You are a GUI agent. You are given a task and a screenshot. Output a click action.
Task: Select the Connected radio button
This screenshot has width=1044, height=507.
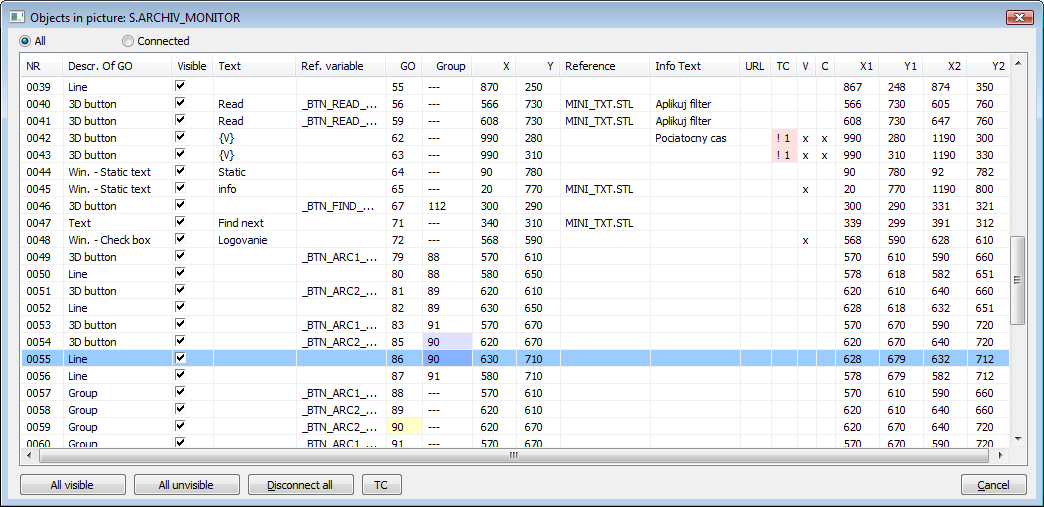click(128, 41)
